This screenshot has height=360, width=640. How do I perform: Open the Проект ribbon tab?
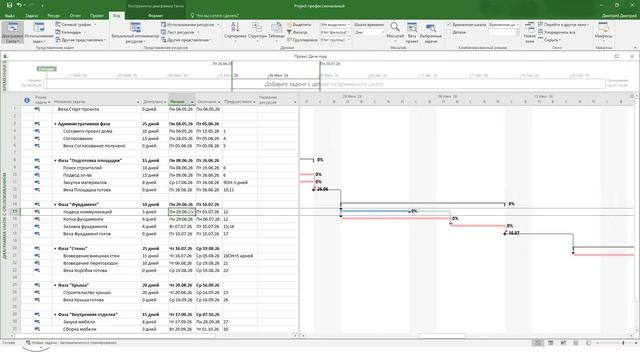[97, 16]
